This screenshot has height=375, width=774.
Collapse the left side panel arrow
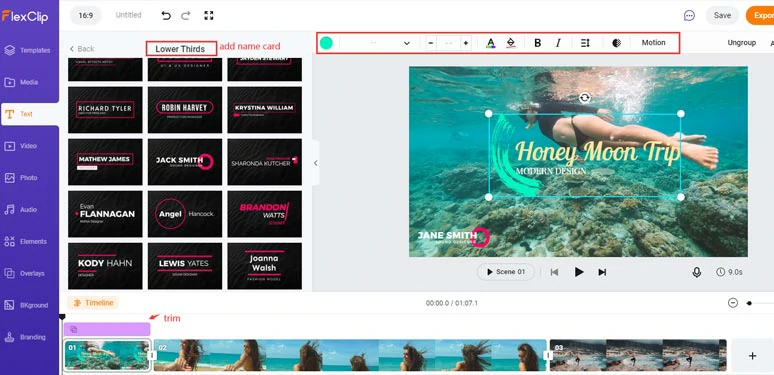[315, 163]
